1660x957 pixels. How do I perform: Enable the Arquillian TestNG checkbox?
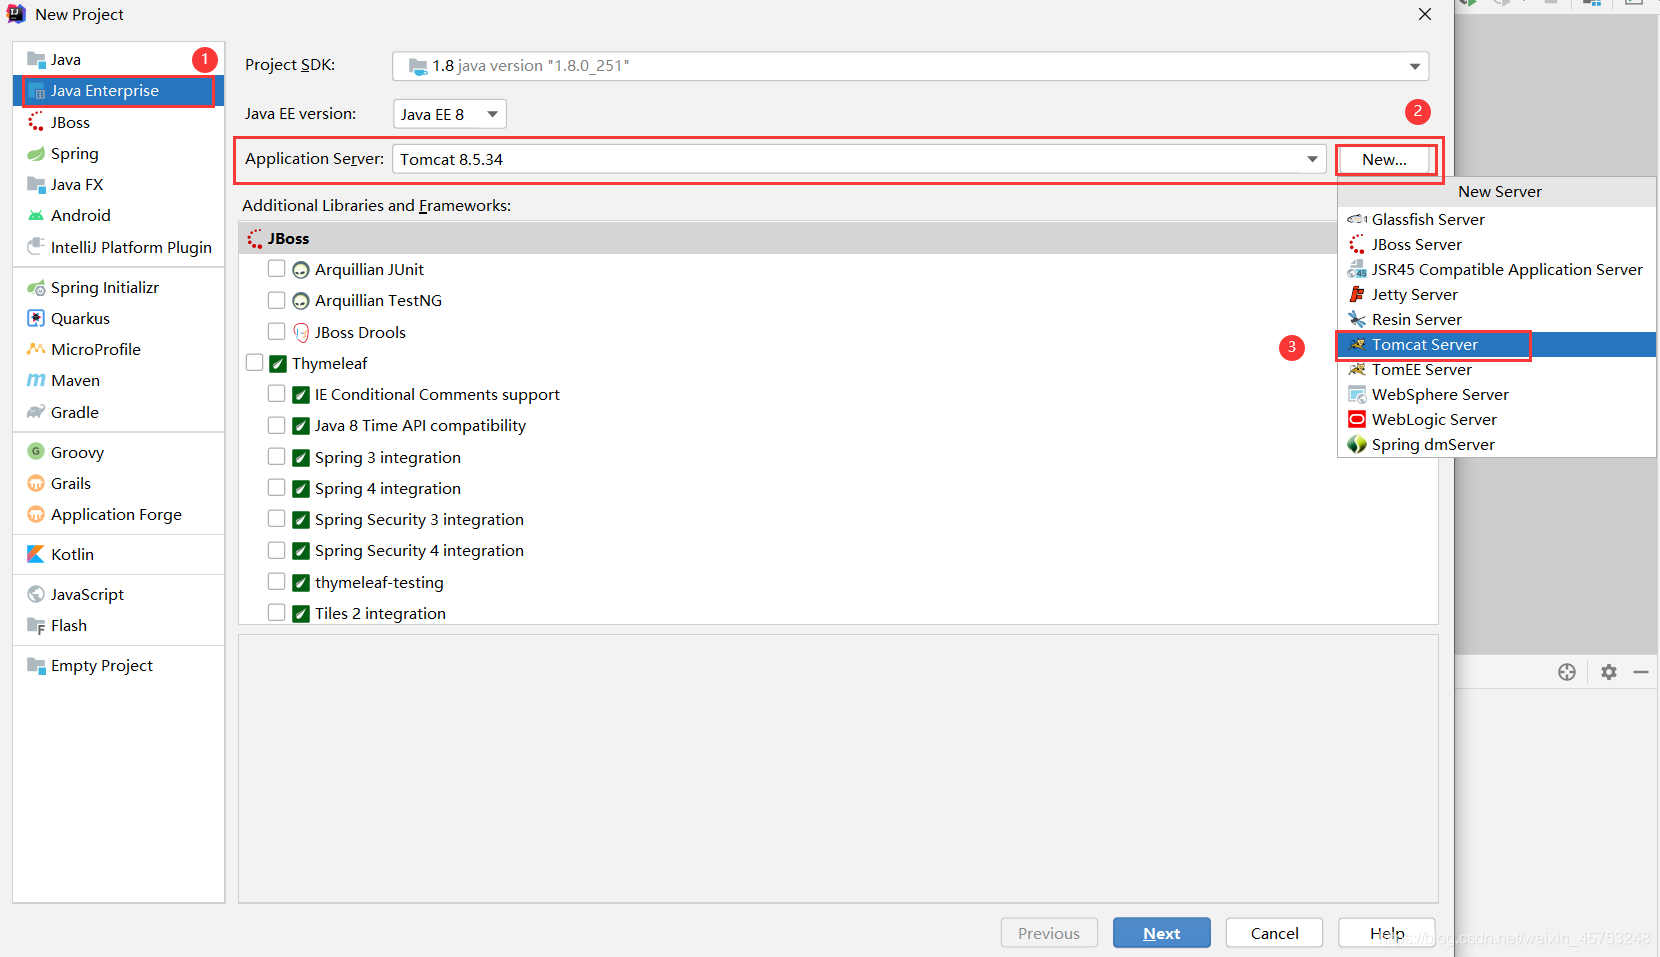point(277,300)
